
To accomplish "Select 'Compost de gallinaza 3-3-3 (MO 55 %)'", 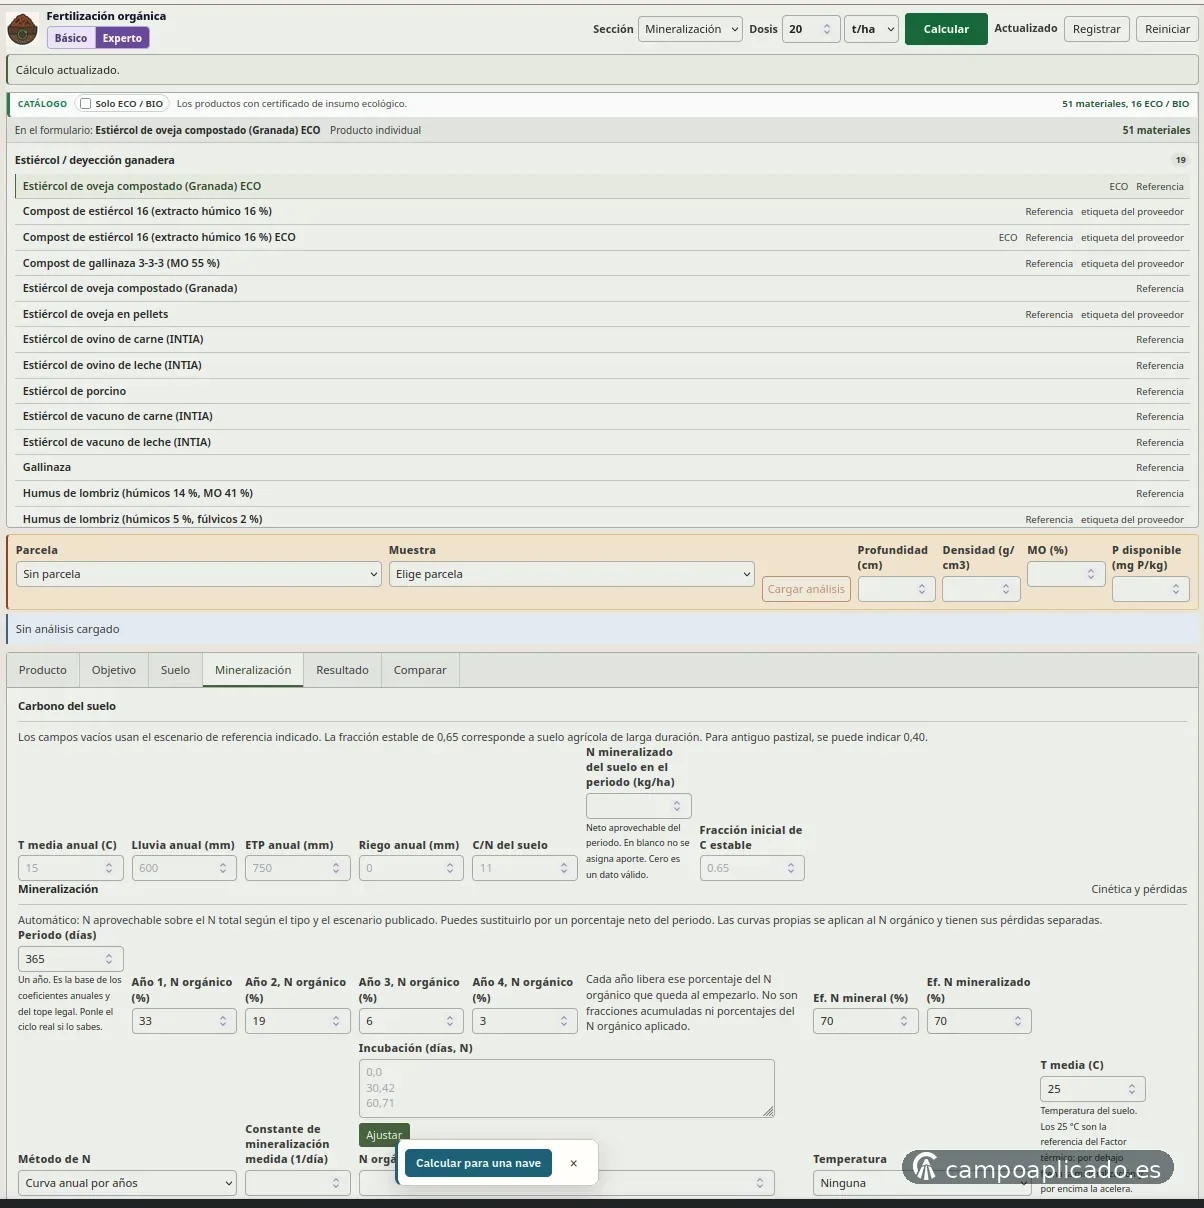I will point(603,263).
